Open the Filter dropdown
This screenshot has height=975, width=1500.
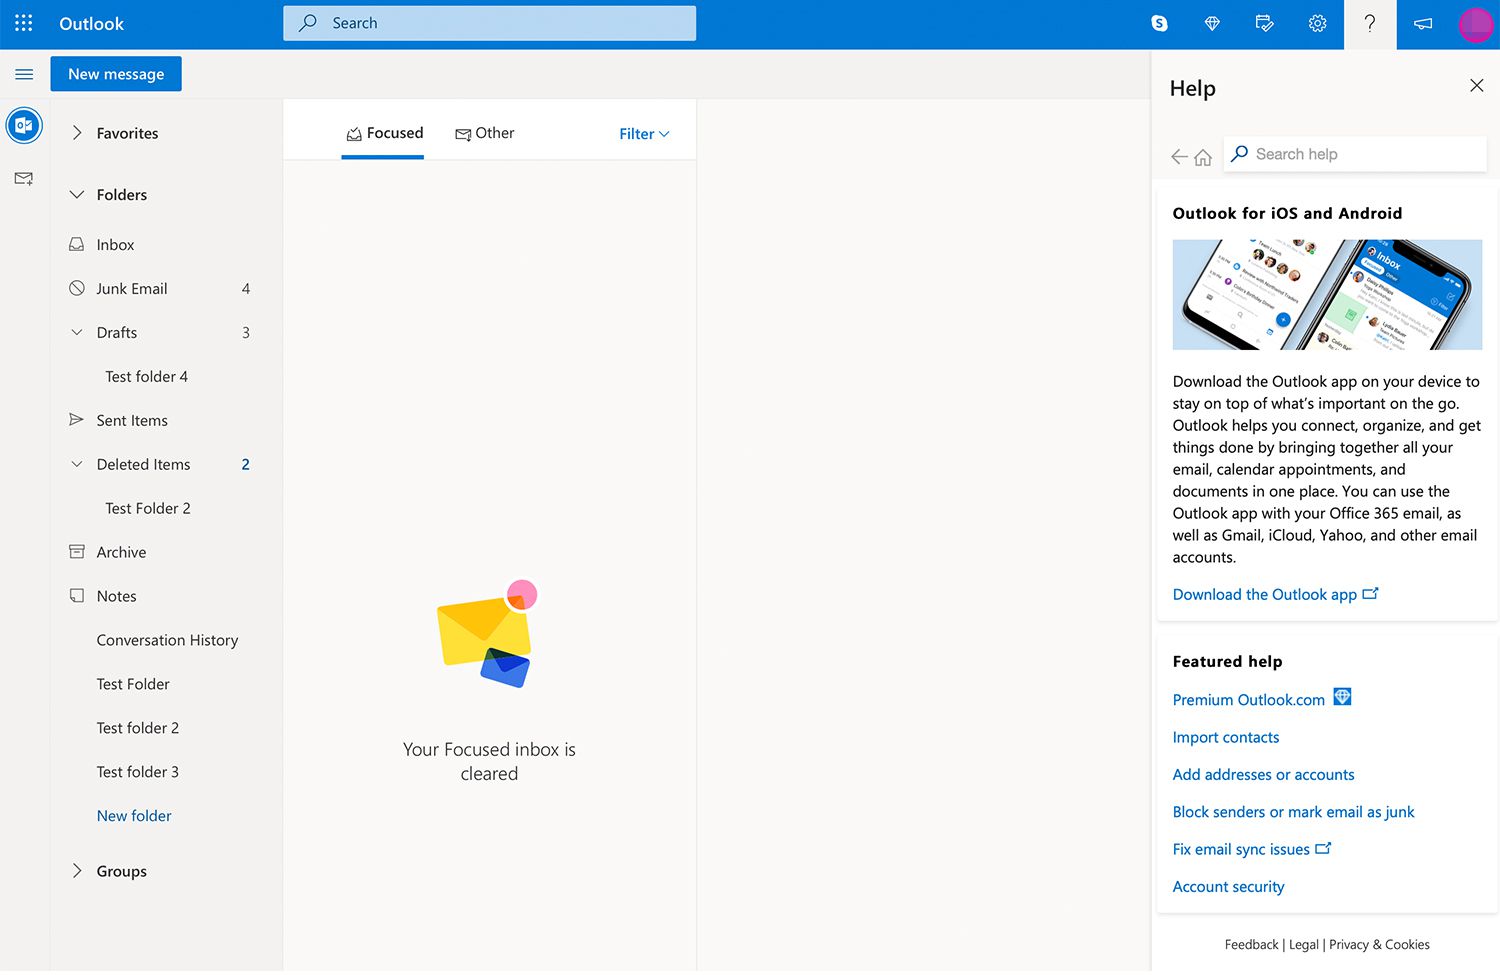[x=644, y=134]
